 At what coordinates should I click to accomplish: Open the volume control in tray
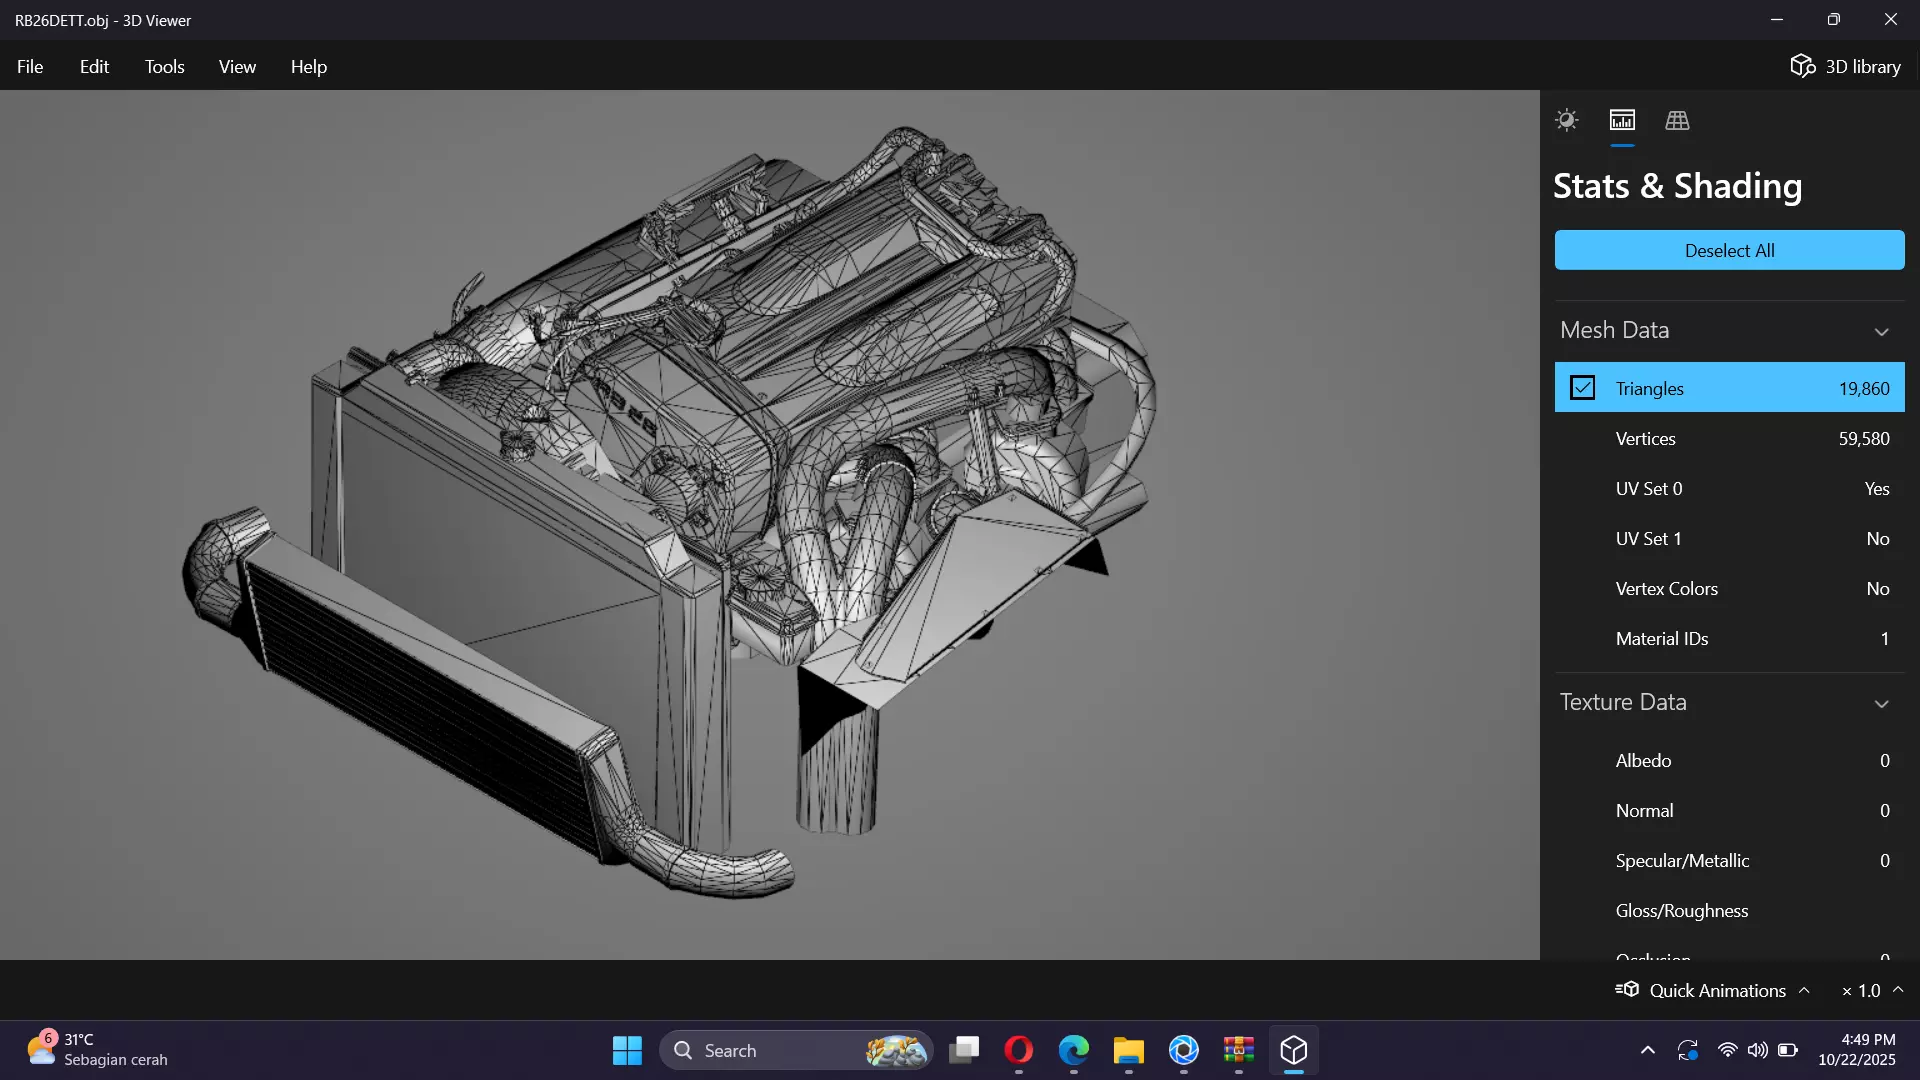click(1757, 1050)
